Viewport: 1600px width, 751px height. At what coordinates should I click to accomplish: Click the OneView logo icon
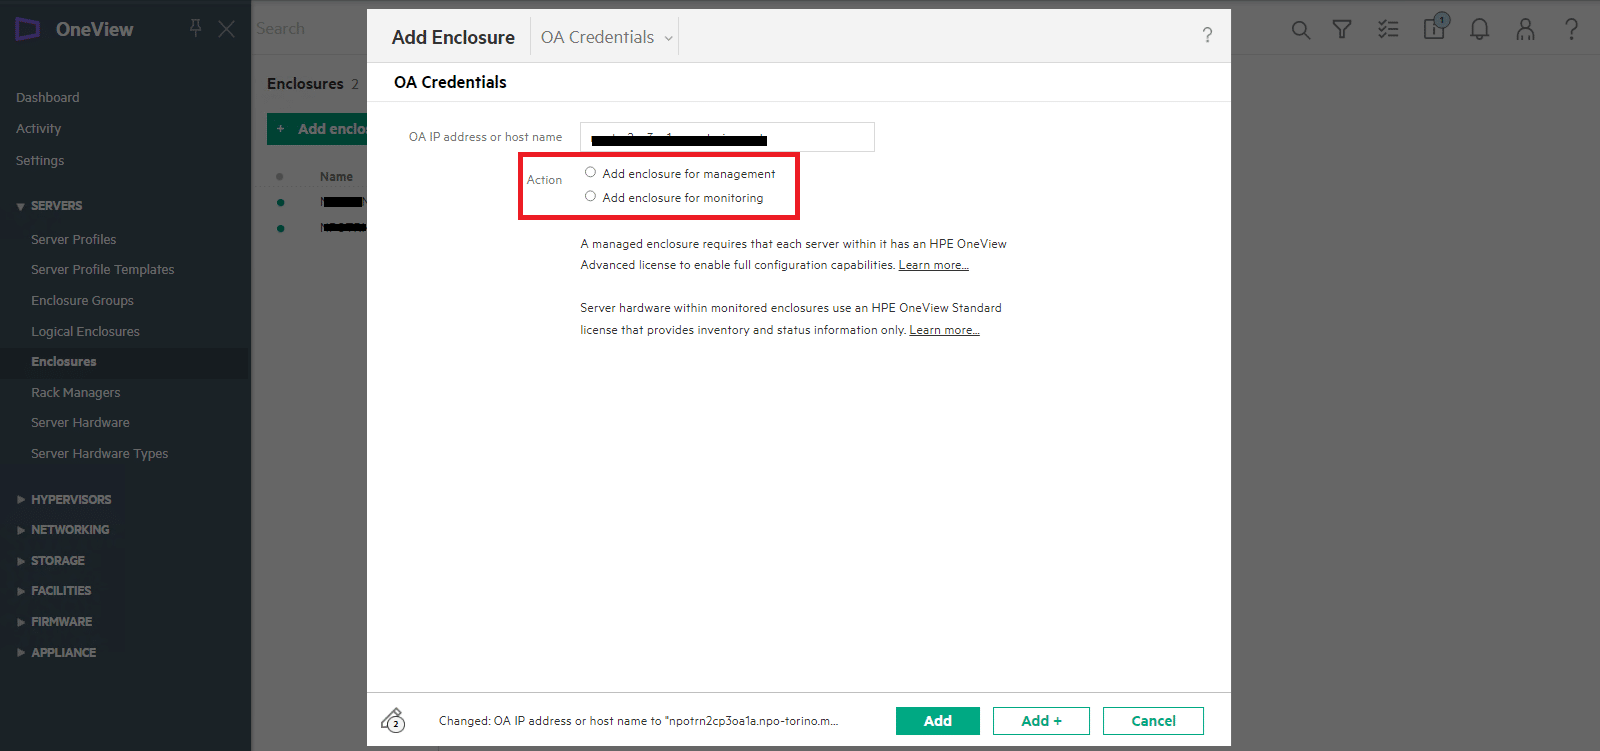28,29
